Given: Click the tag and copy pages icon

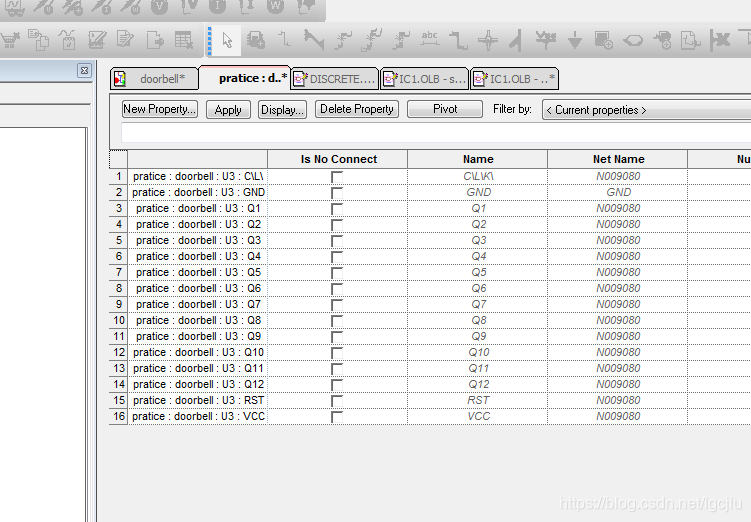Looking at the screenshot, I should tap(38, 40).
